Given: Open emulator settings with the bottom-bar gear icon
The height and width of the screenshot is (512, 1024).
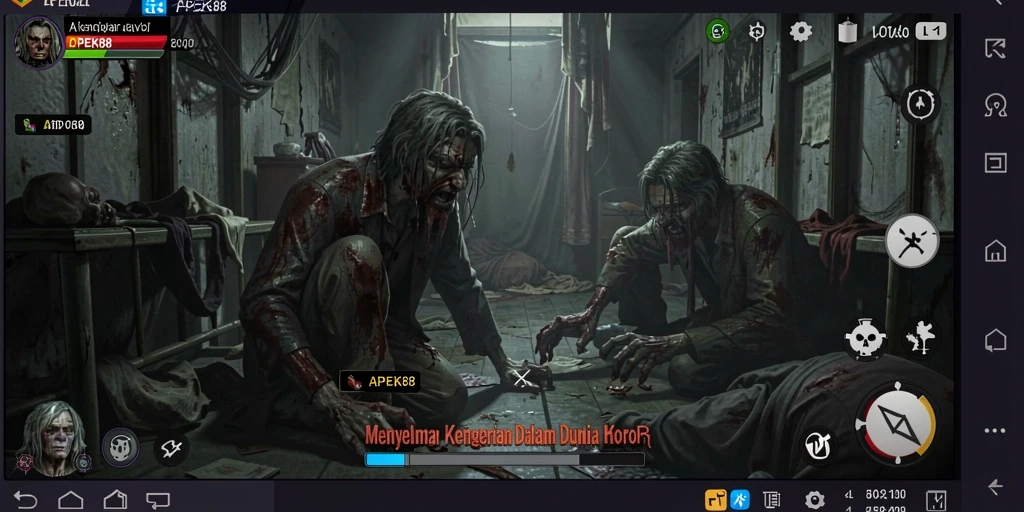Looking at the screenshot, I should pyautogui.click(x=814, y=500).
